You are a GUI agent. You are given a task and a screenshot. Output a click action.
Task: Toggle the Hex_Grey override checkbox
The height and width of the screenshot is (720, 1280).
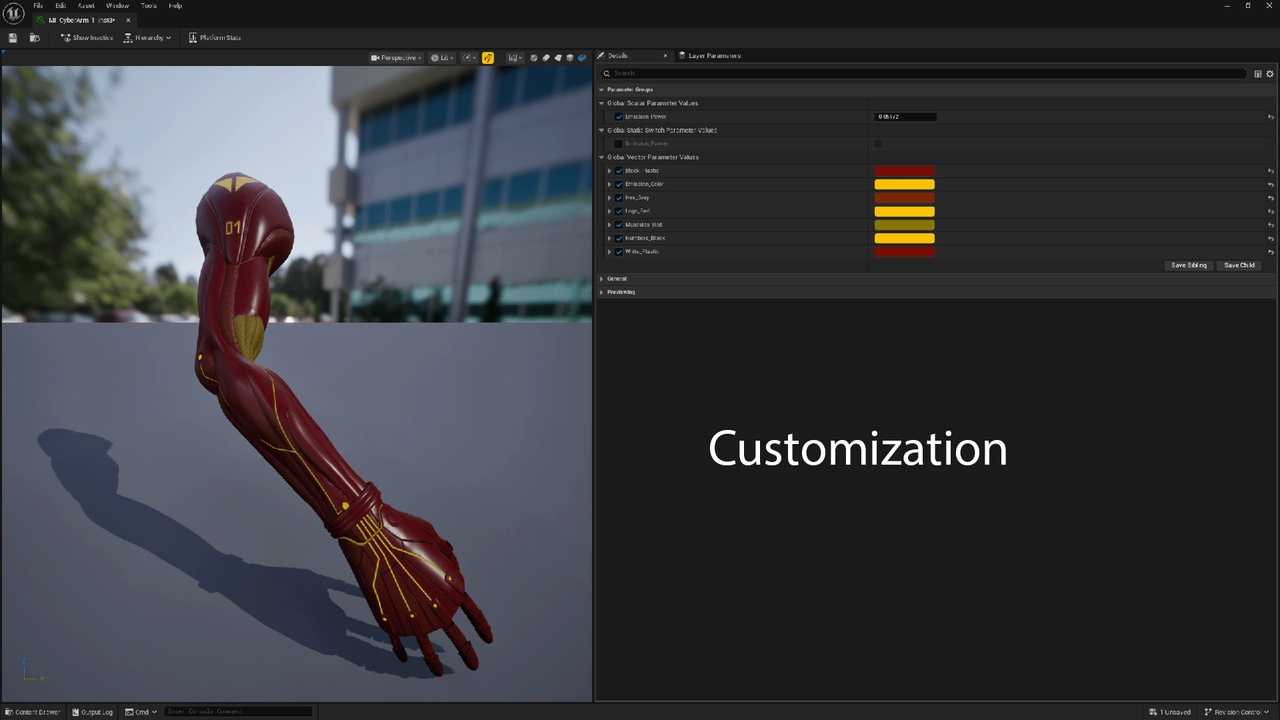coord(619,198)
